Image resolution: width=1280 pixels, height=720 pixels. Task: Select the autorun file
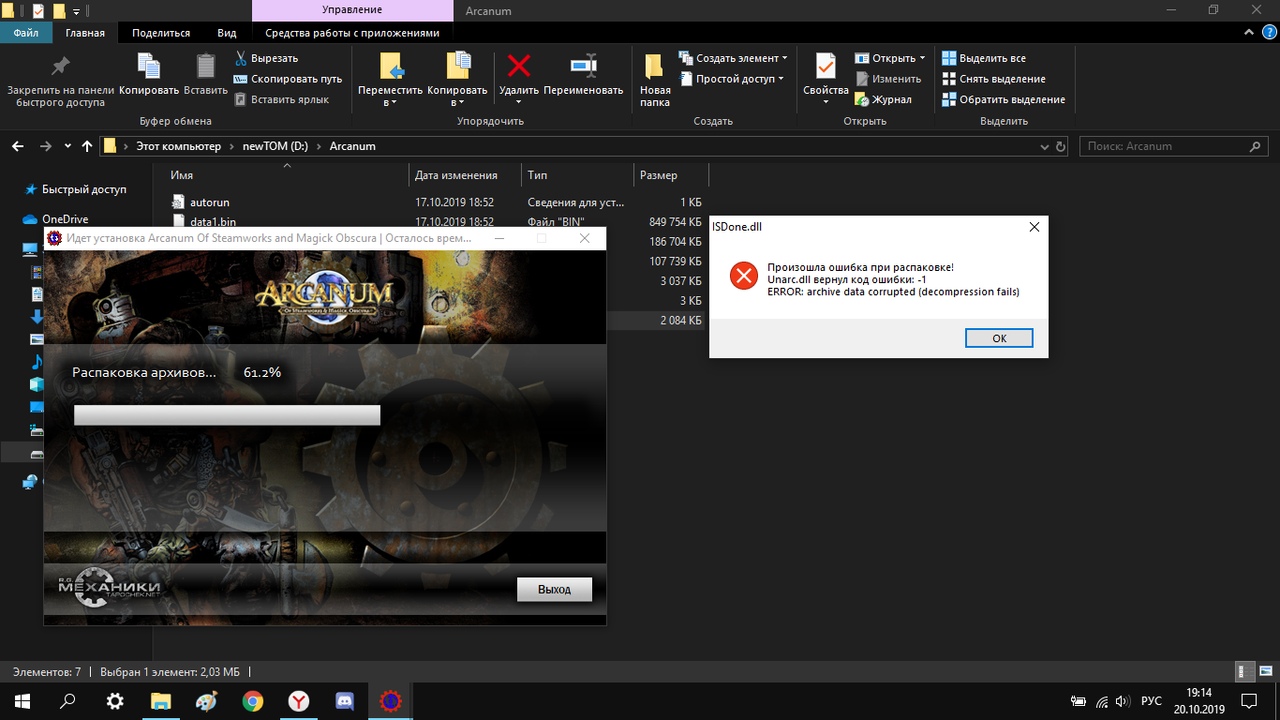[x=209, y=202]
